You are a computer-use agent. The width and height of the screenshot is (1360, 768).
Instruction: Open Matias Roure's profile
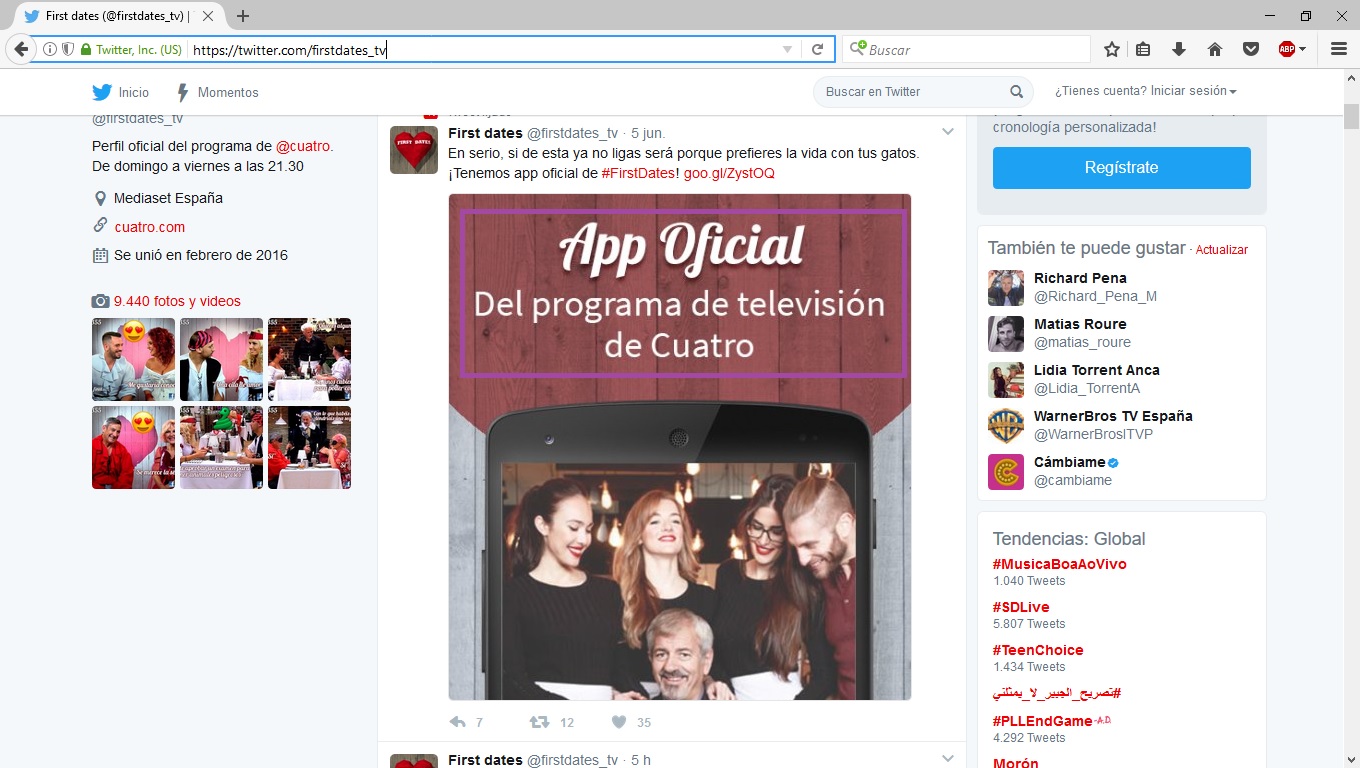[x=1080, y=324]
